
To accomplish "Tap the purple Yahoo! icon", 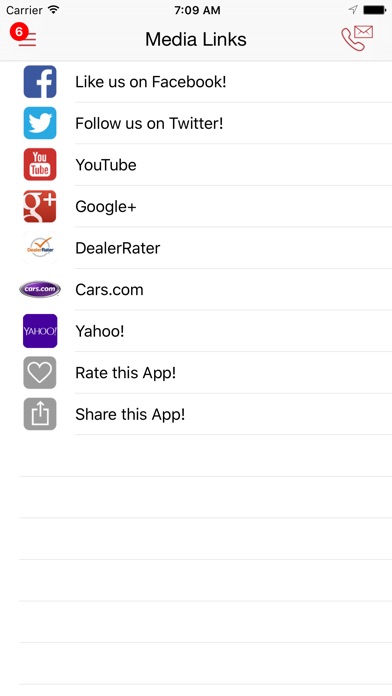I will pyautogui.click(x=40, y=331).
